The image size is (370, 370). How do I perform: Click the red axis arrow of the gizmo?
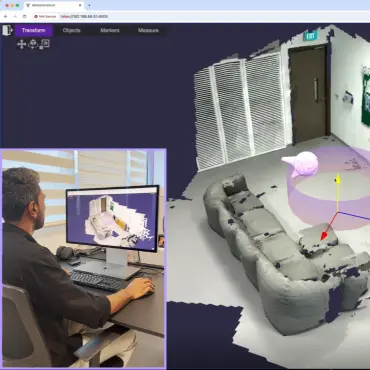[x=324, y=236]
